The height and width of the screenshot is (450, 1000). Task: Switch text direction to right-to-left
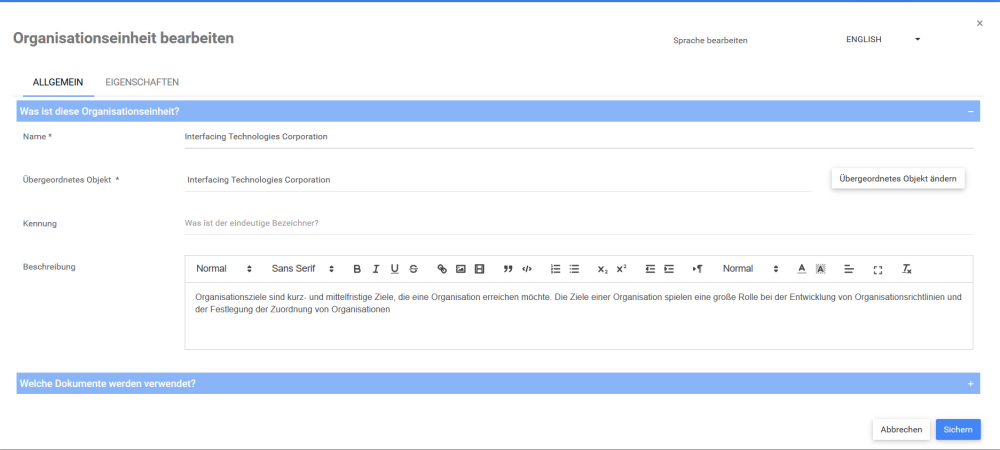pos(697,269)
